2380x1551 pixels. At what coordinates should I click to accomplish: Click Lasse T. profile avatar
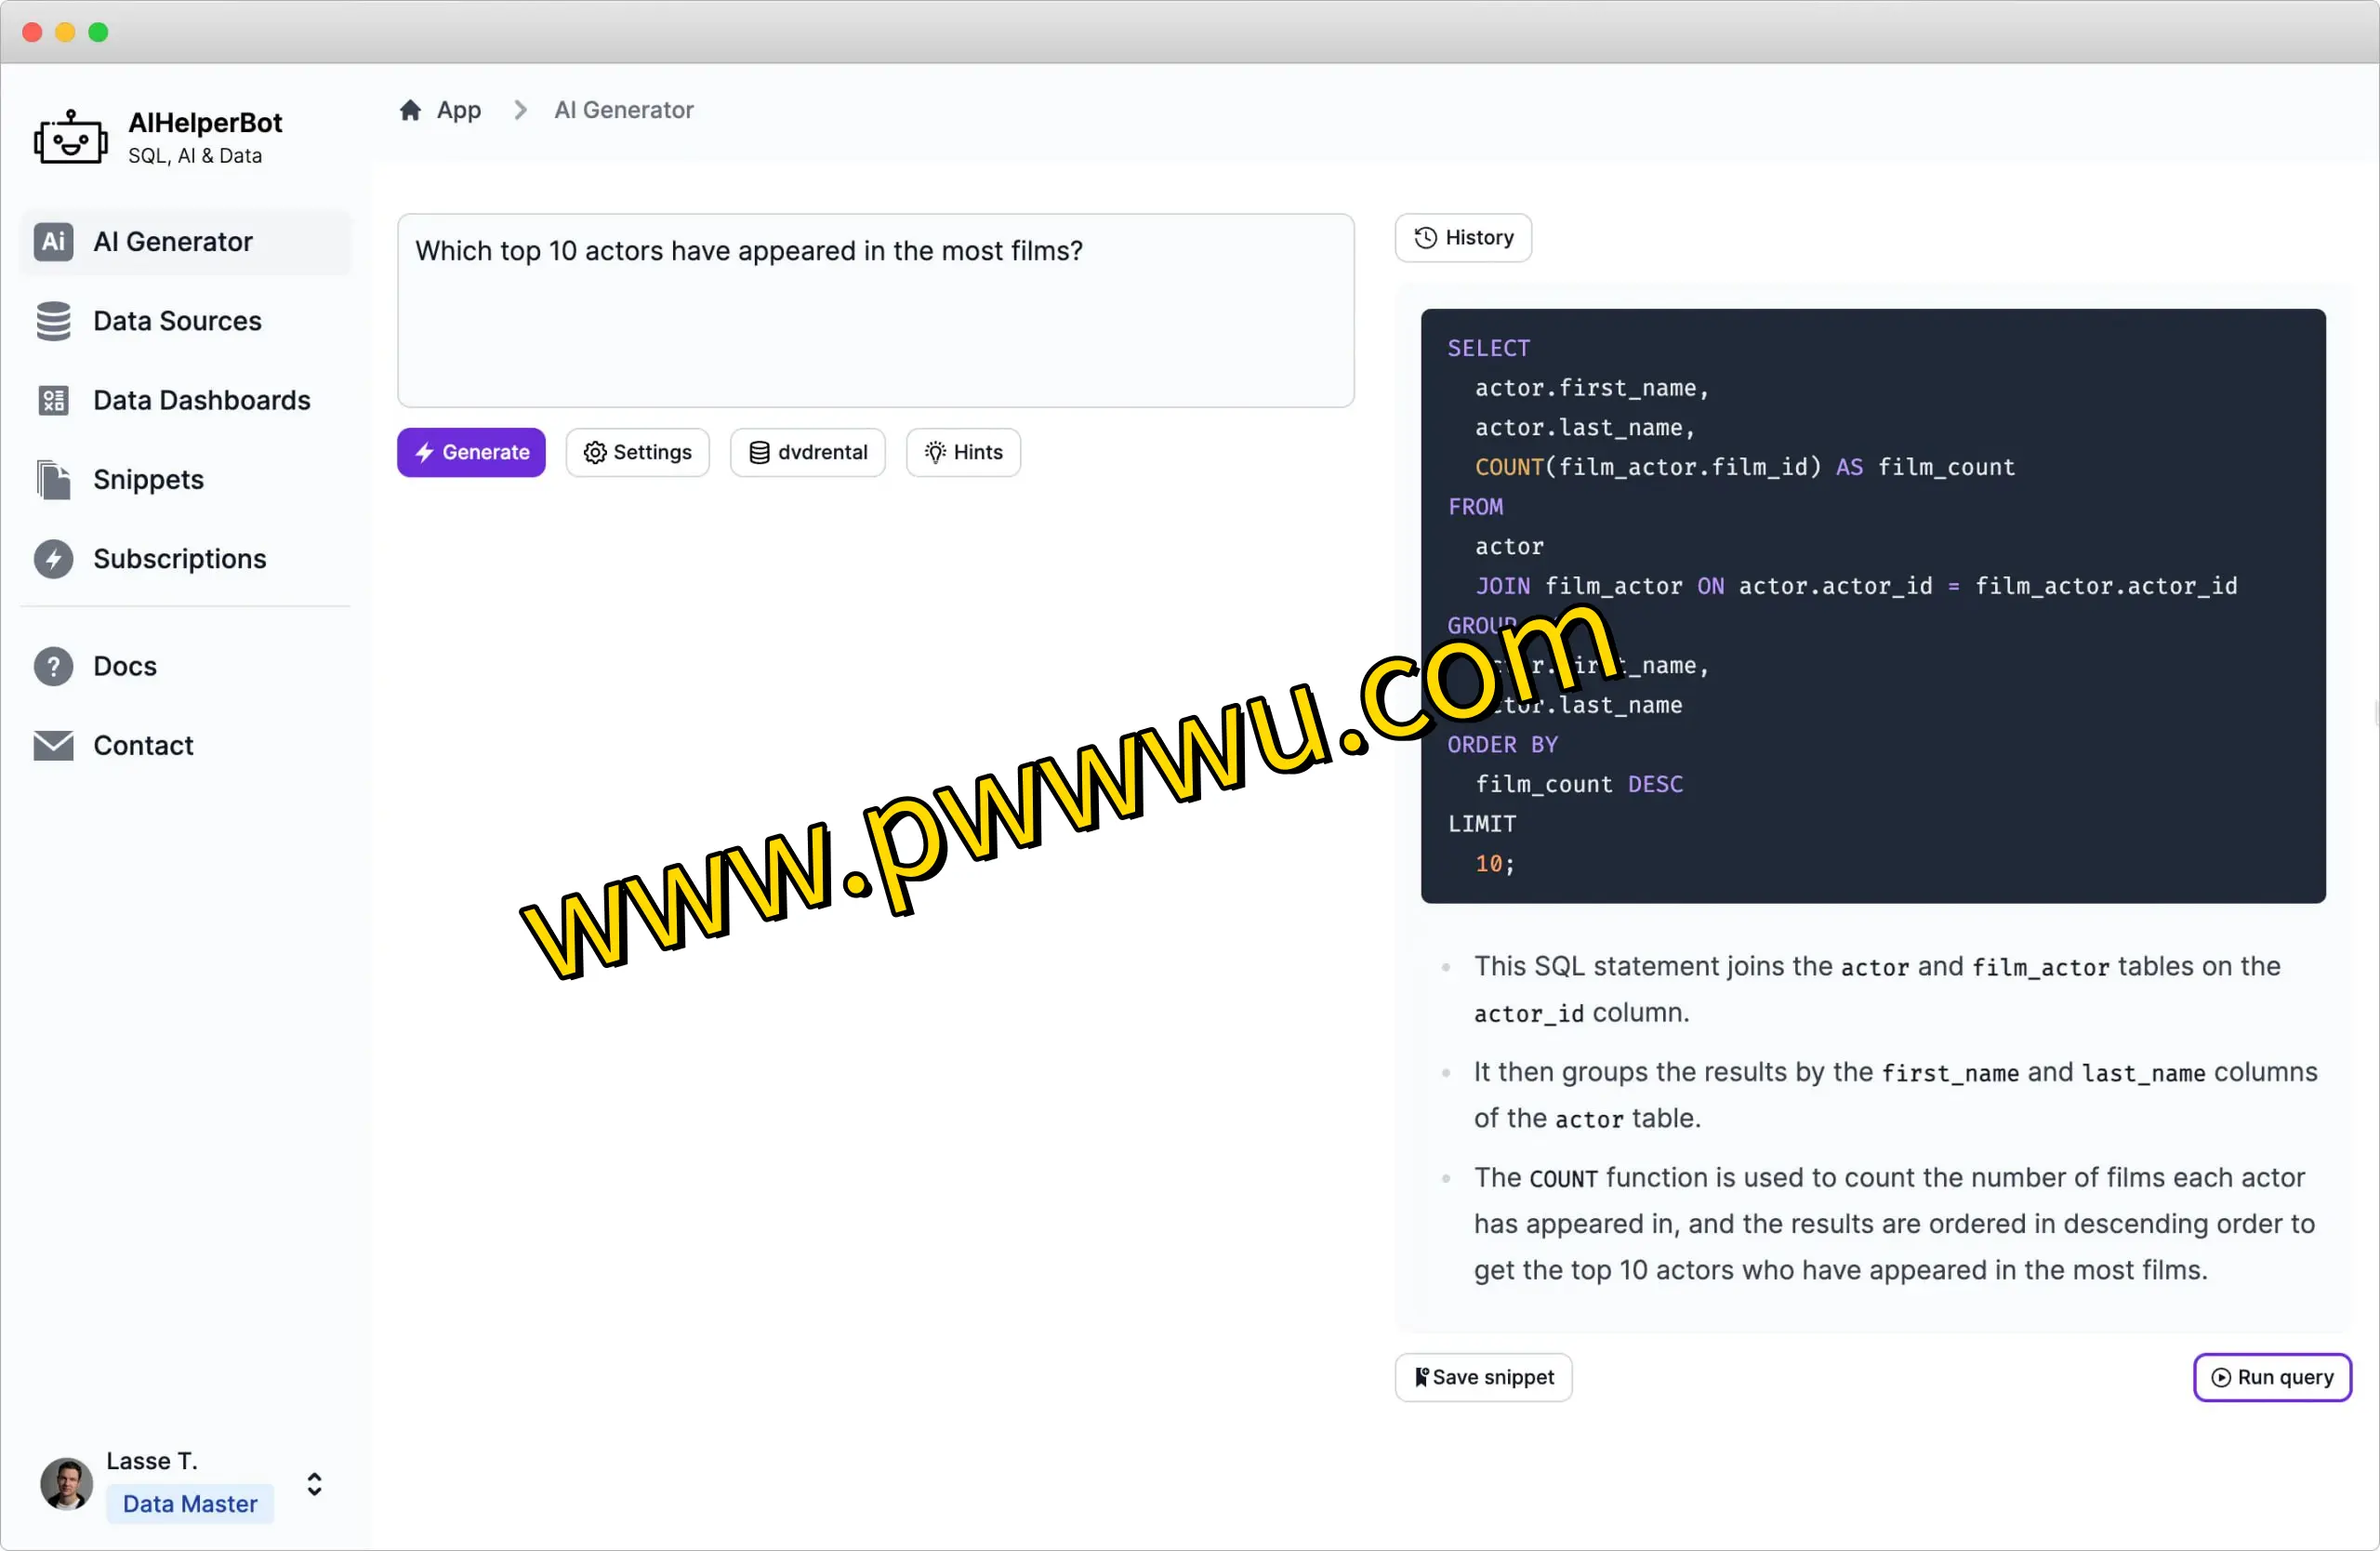click(66, 1483)
